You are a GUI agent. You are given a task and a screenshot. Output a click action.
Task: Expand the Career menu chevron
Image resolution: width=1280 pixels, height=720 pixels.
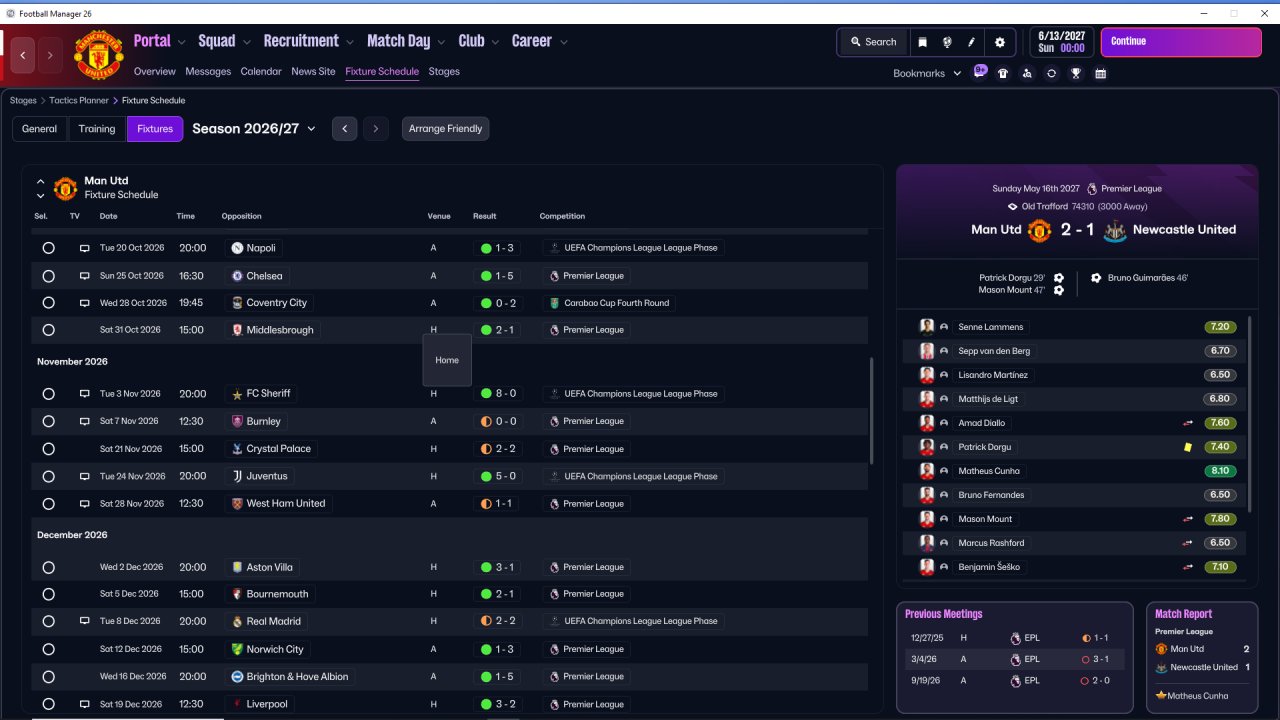[x=564, y=42]
